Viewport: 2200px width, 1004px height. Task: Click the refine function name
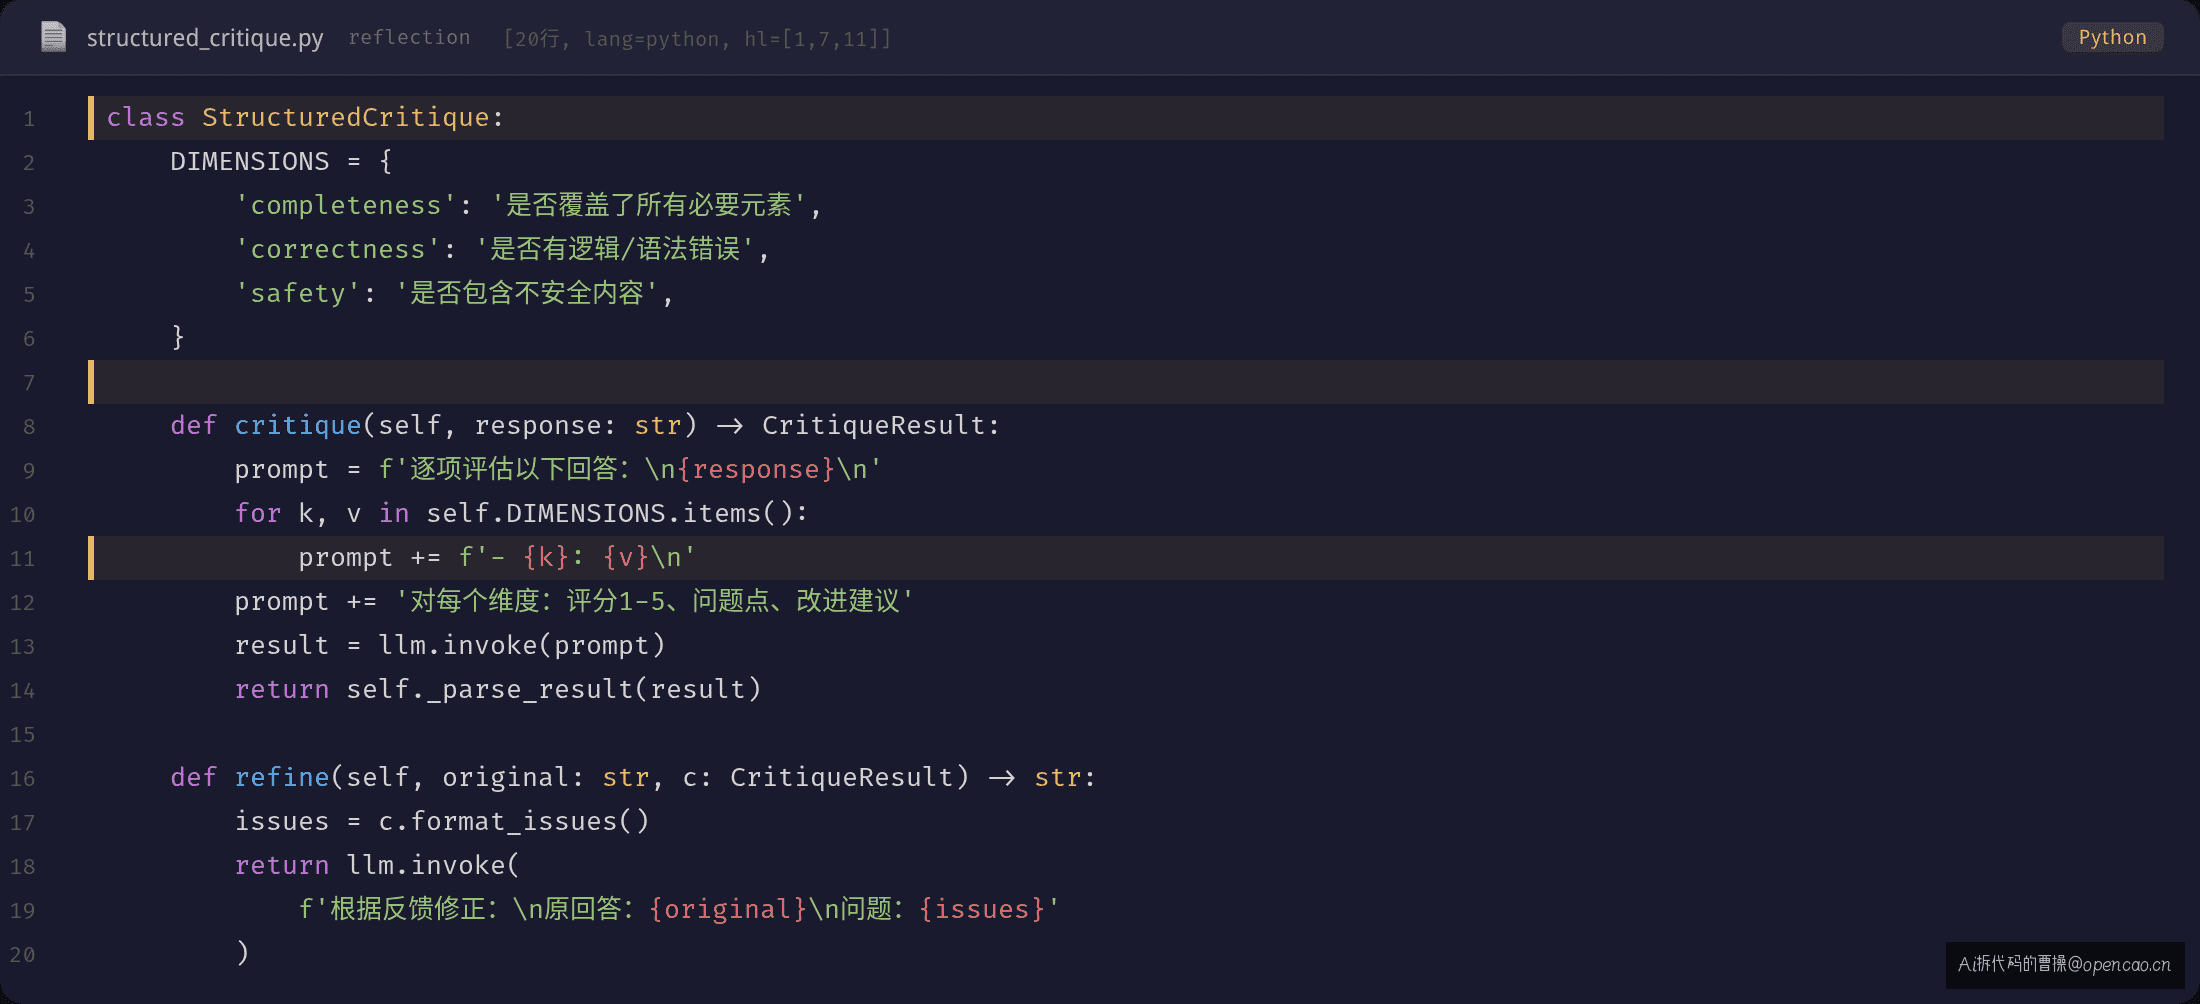coord(281,777)
